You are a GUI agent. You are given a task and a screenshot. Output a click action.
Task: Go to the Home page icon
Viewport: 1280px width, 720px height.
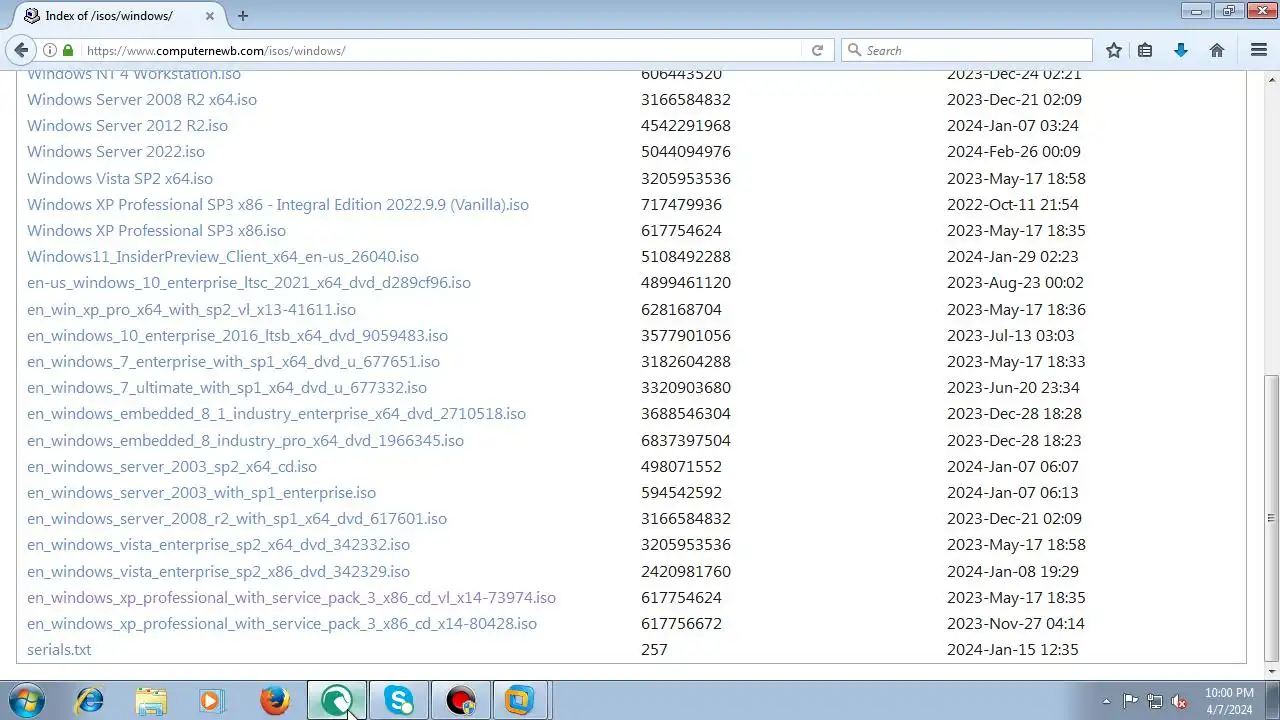(x=1217, y=50)
